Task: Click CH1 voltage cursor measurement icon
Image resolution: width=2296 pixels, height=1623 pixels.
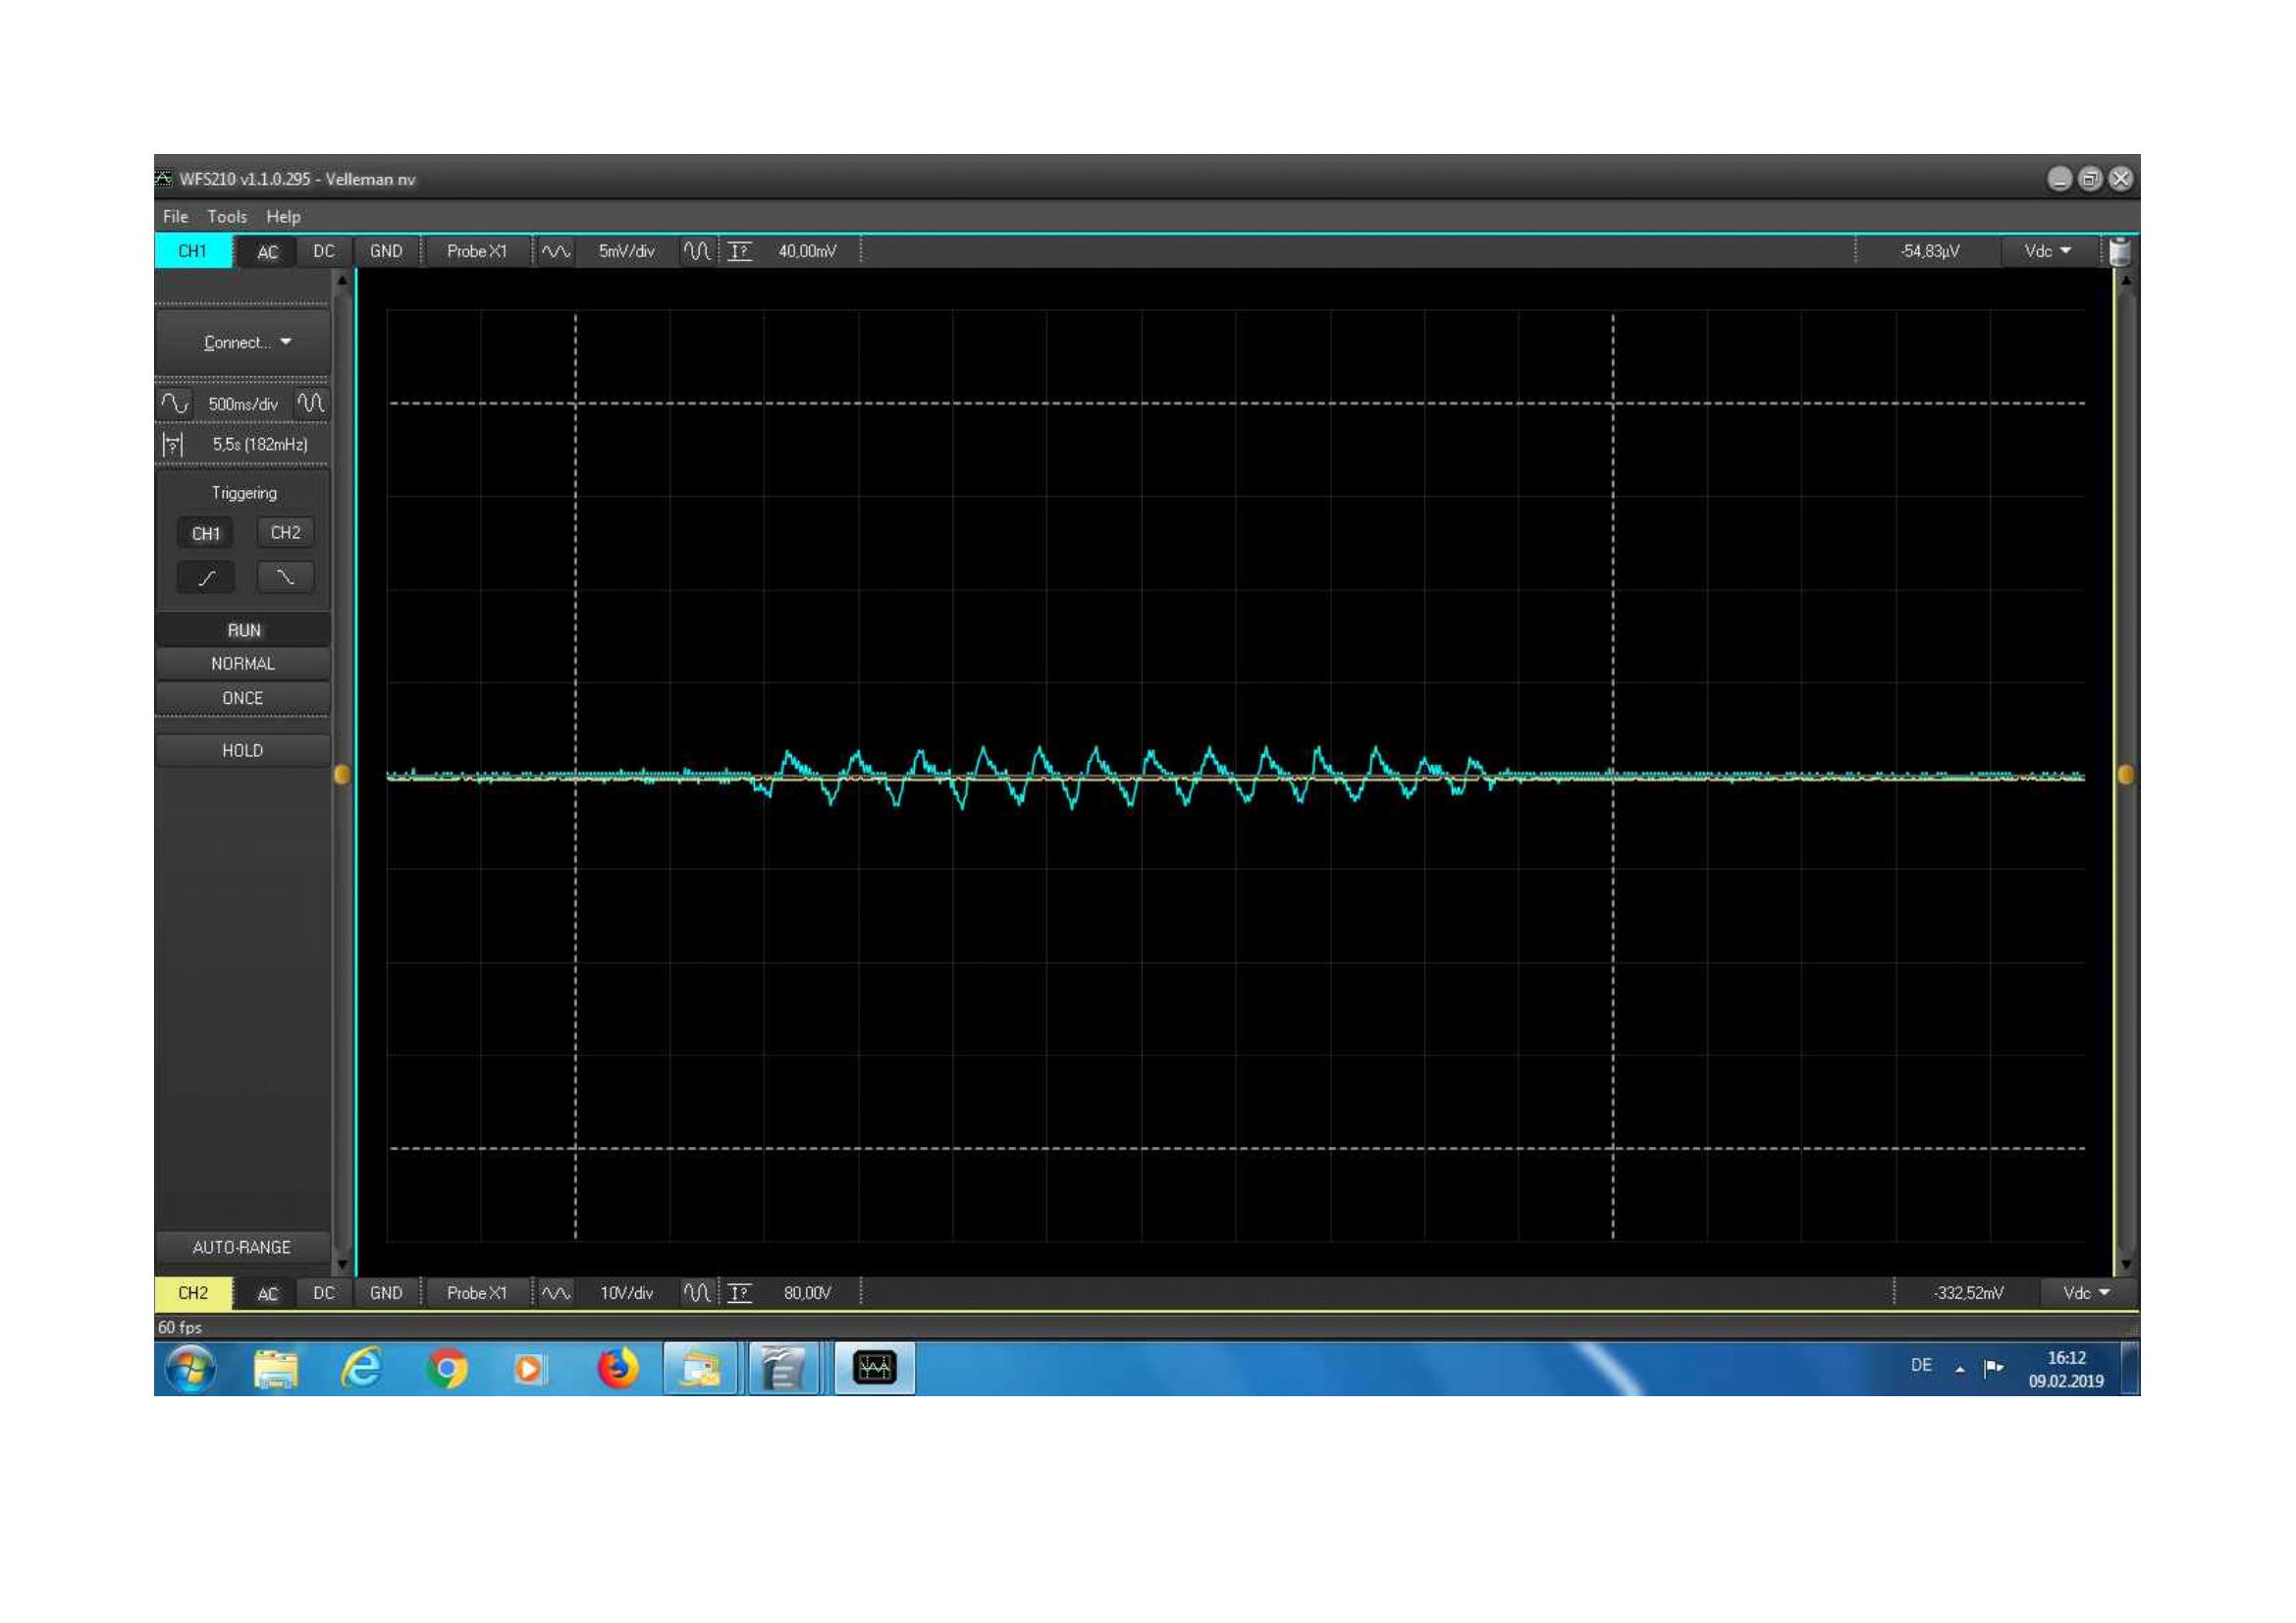Action: [x=740, y=252]
